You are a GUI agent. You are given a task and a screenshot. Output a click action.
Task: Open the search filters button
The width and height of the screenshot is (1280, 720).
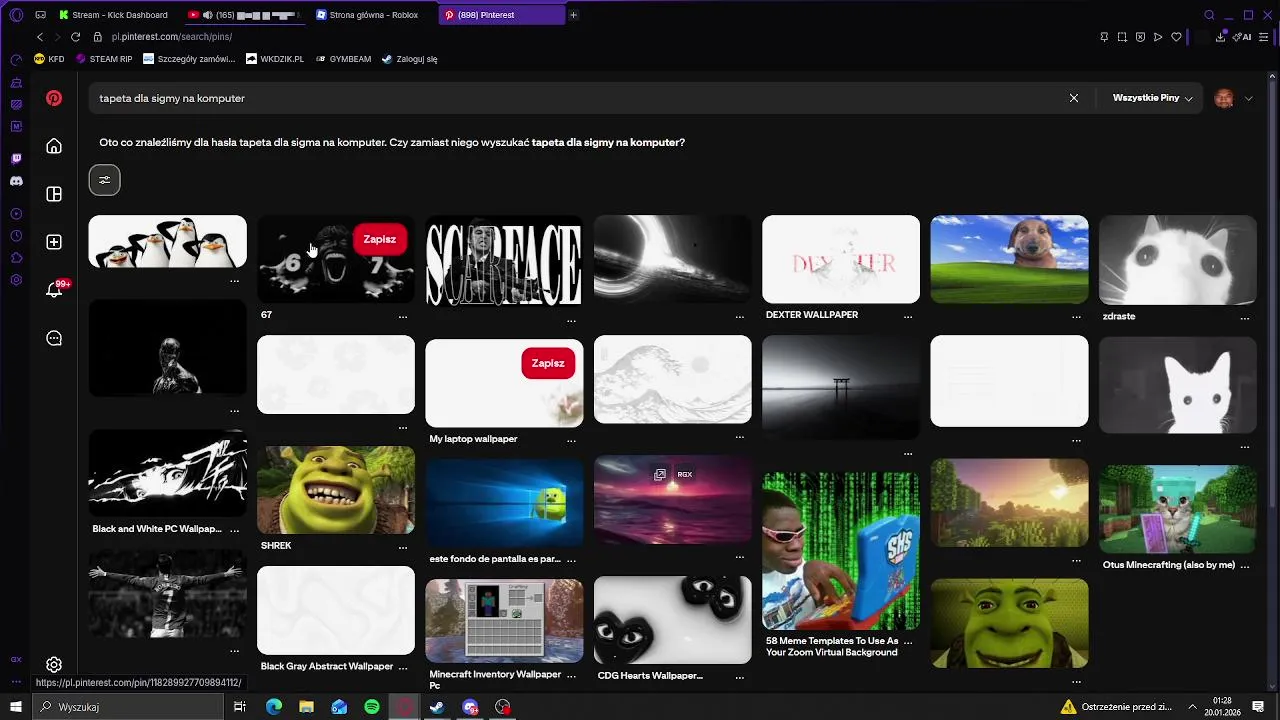pyautogui.click(x=104, y=180)
